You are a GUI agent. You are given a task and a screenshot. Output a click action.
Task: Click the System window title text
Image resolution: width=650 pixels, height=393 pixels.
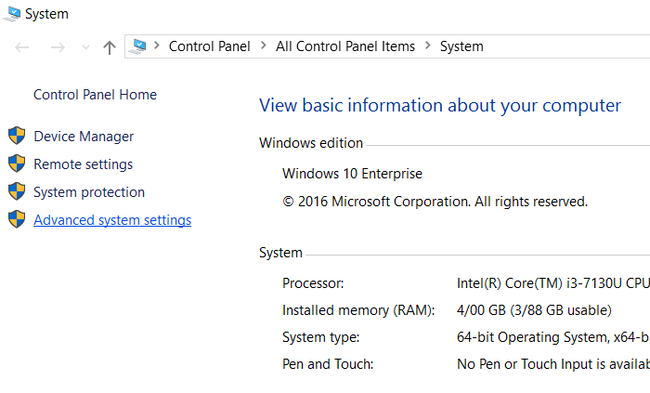[47, 14]
